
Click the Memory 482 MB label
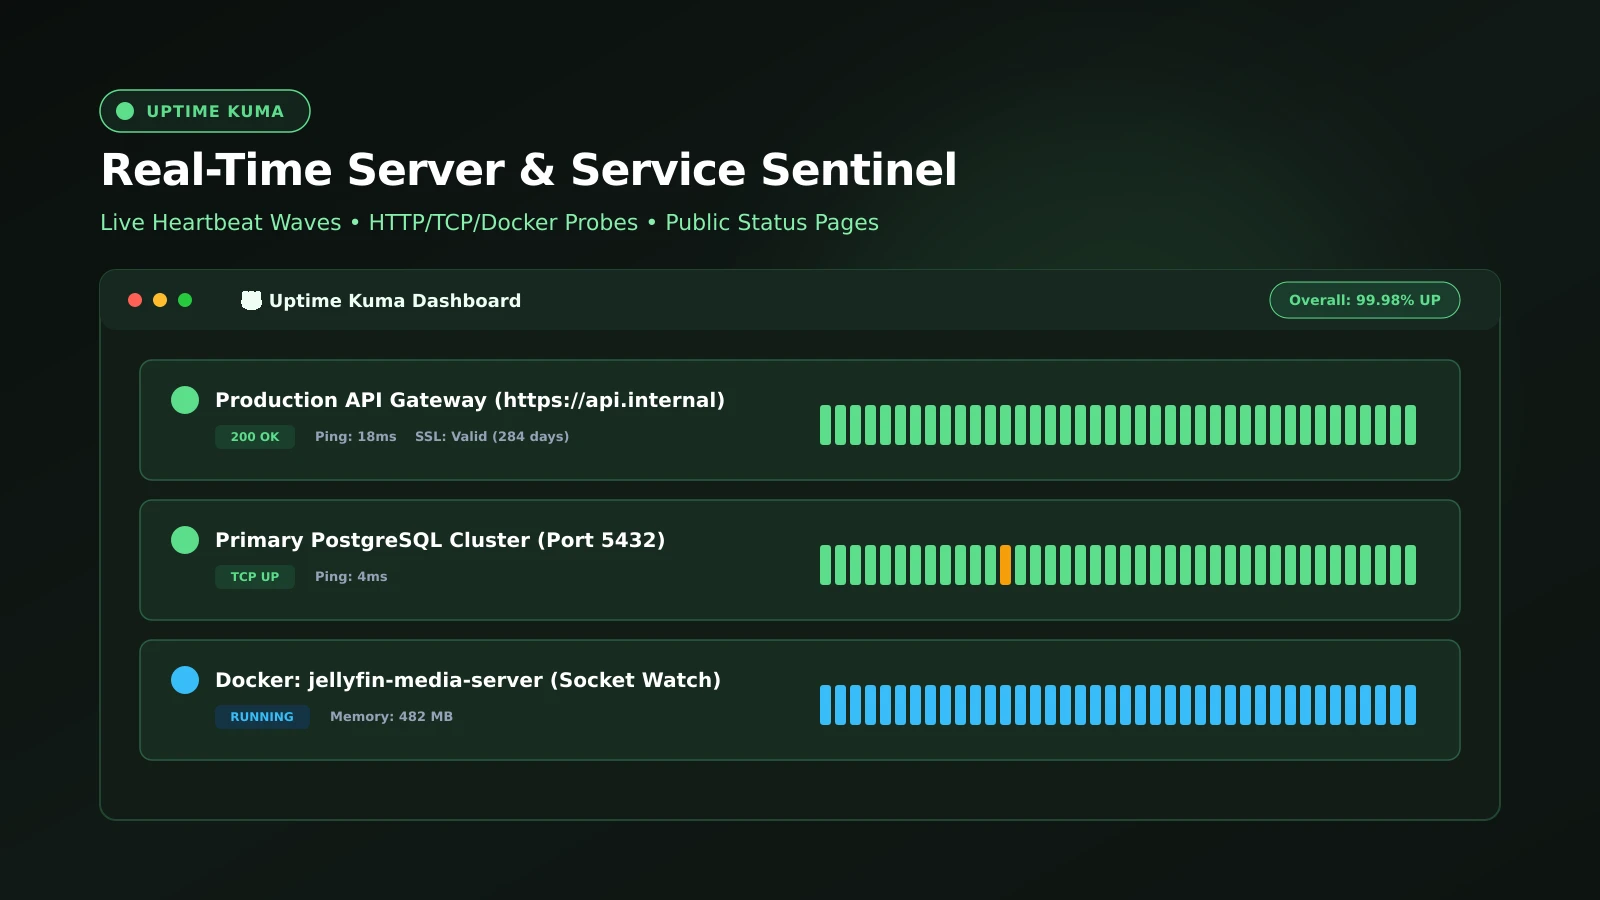(391, 717)
